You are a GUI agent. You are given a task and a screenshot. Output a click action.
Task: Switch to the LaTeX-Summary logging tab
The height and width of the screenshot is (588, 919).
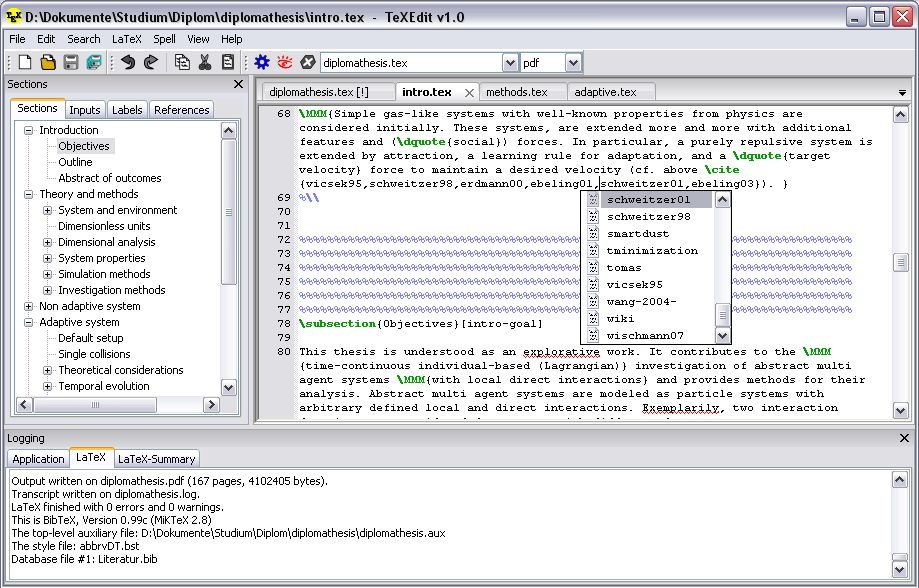tap(157, 459)
